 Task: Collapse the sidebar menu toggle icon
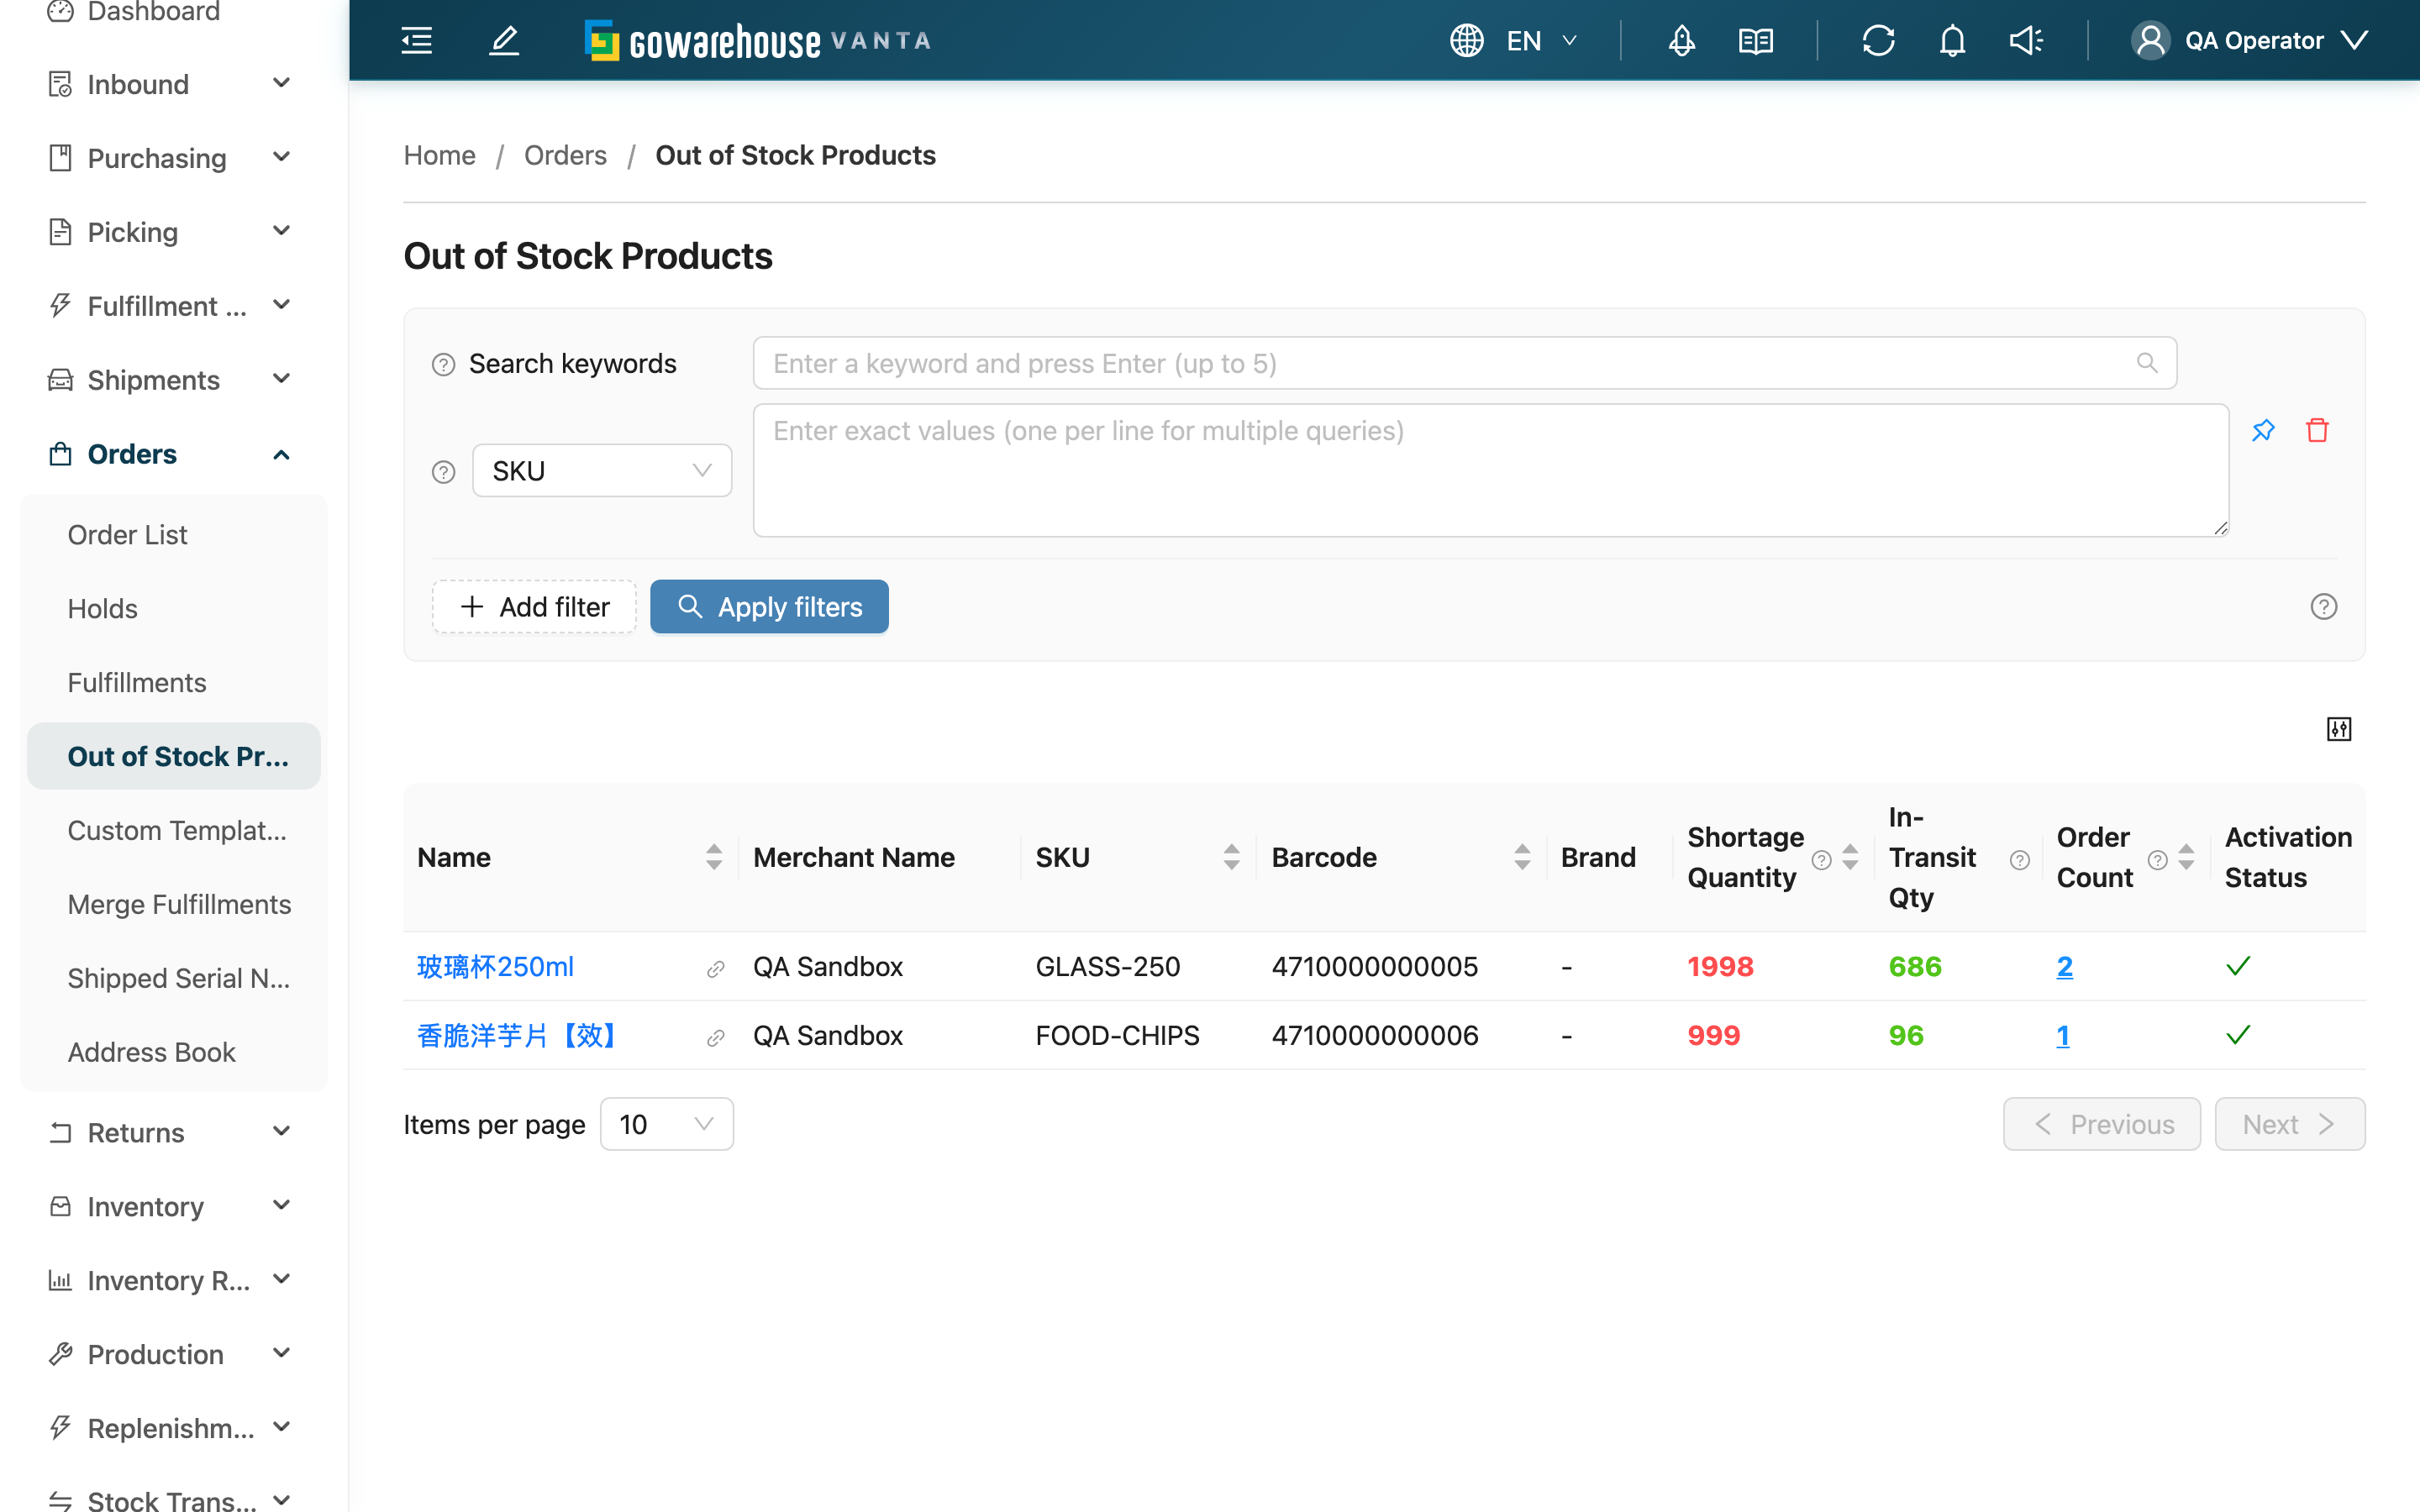(x=416, y=40)
